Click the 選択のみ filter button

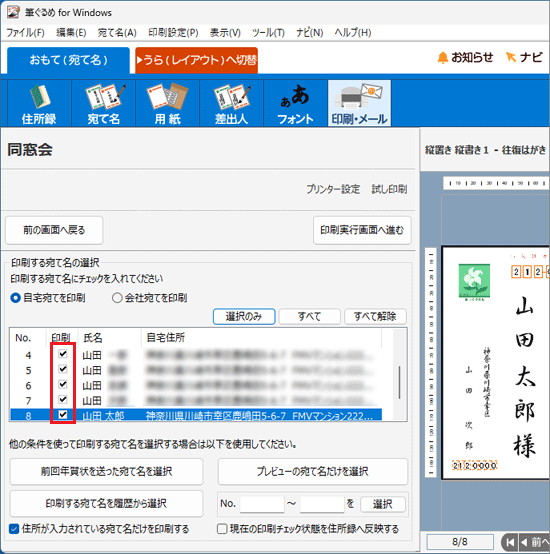coord(244,316)
